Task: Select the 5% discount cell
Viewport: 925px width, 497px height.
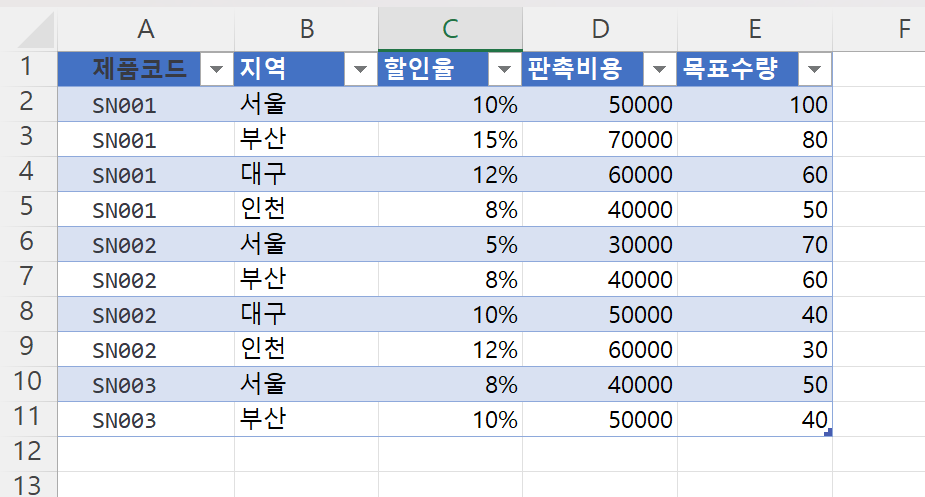Action: (450, 244)
